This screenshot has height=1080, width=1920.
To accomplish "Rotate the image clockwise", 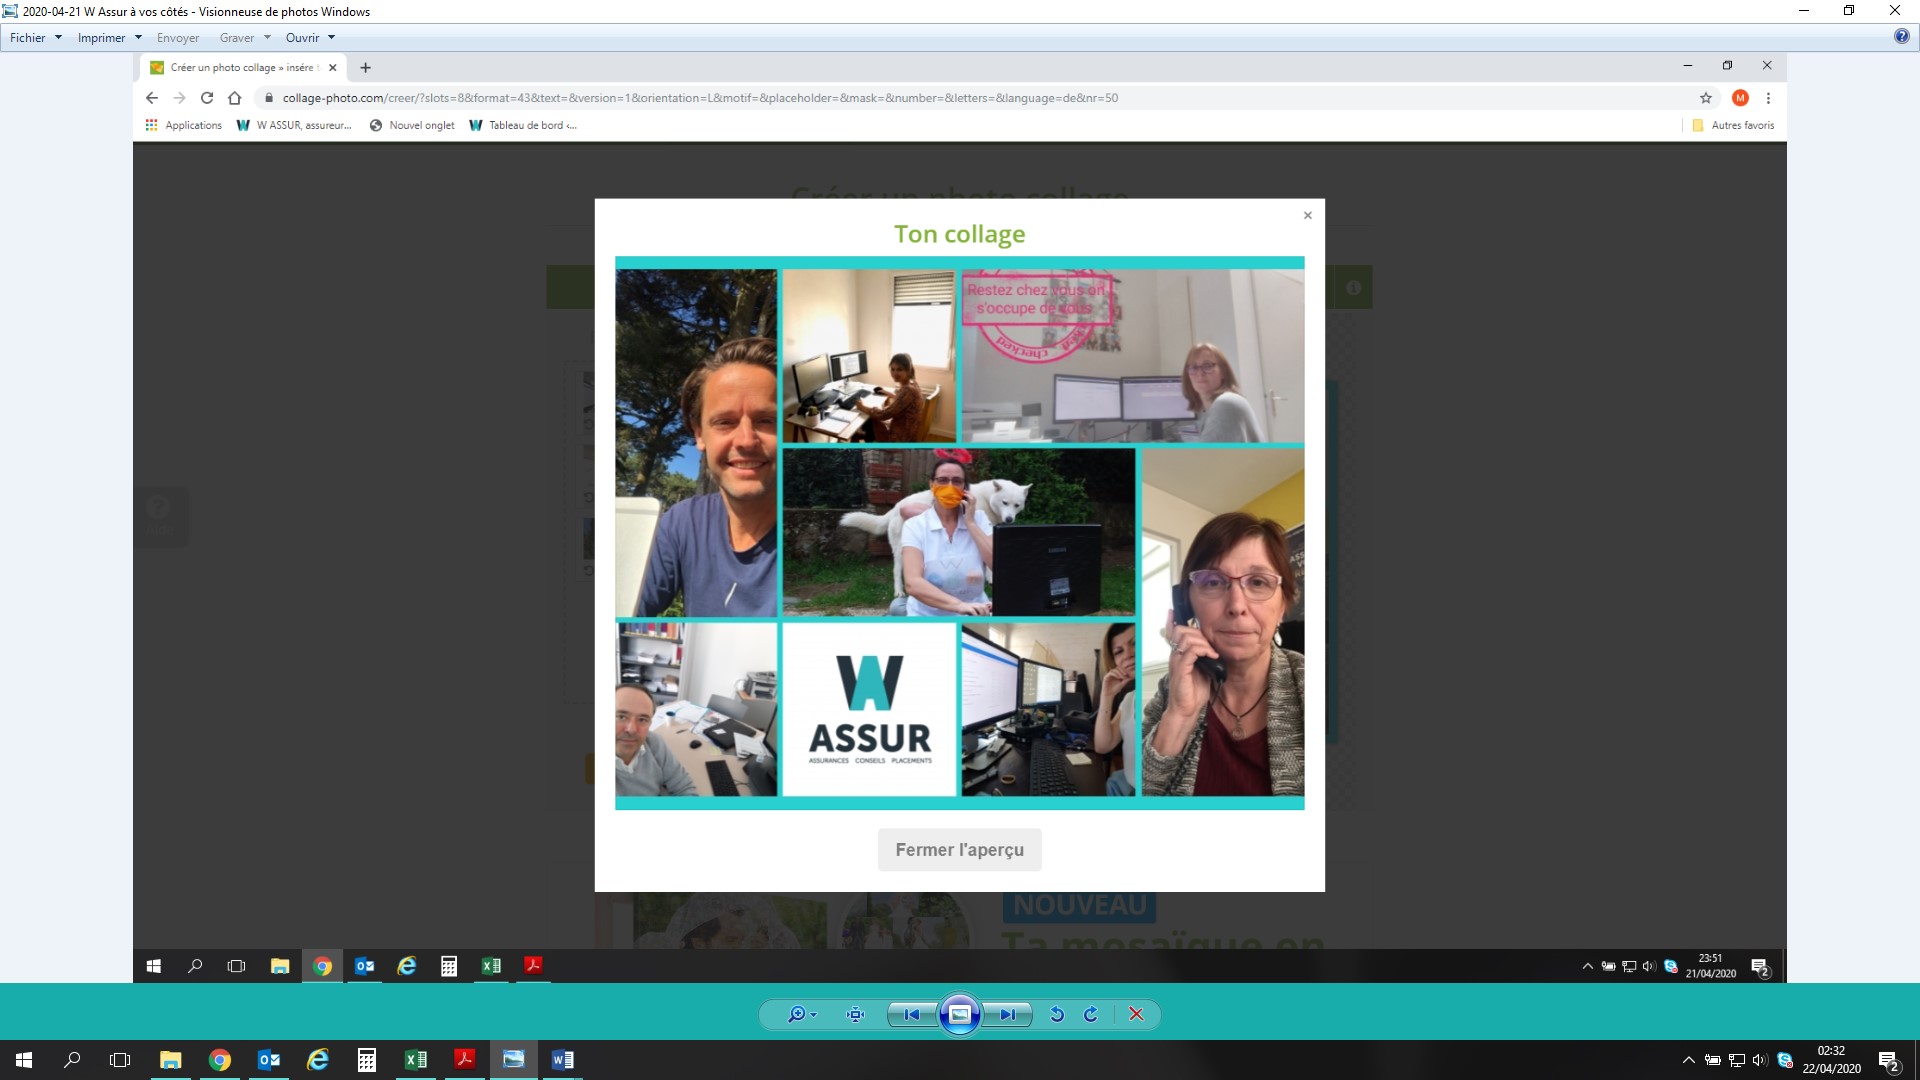I will (x=1091, y=1014).
